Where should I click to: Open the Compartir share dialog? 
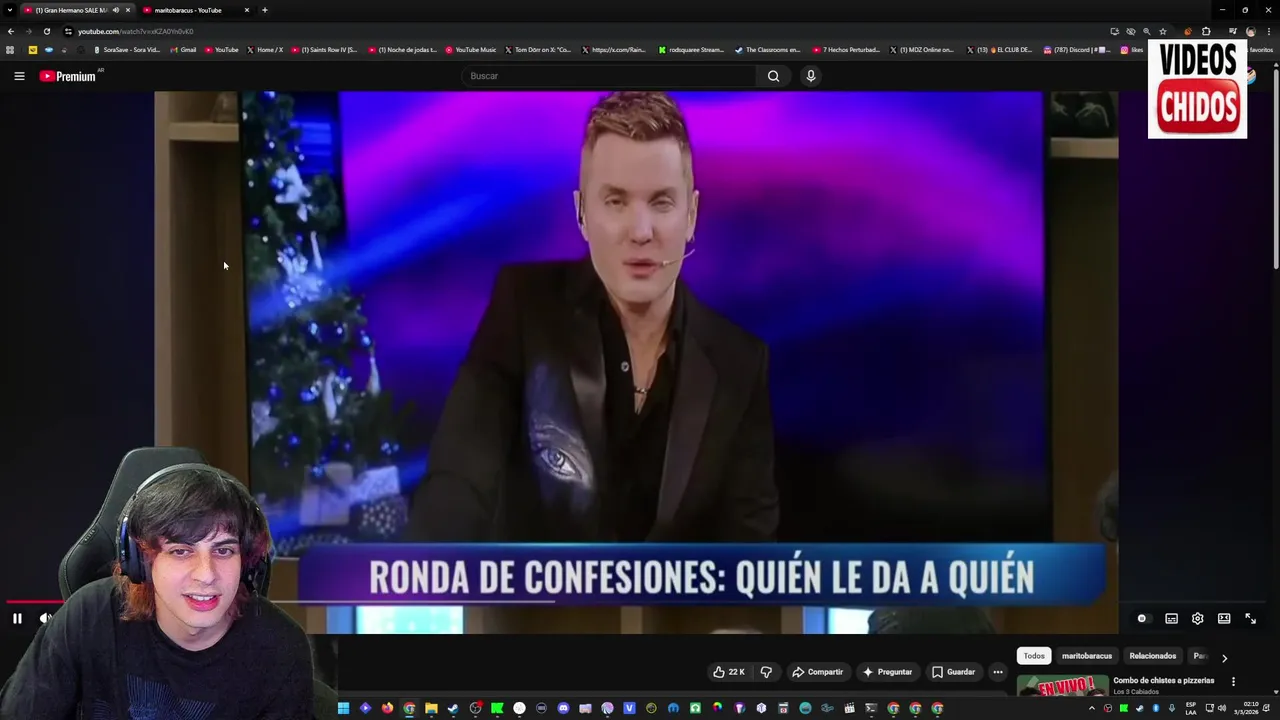817,672
